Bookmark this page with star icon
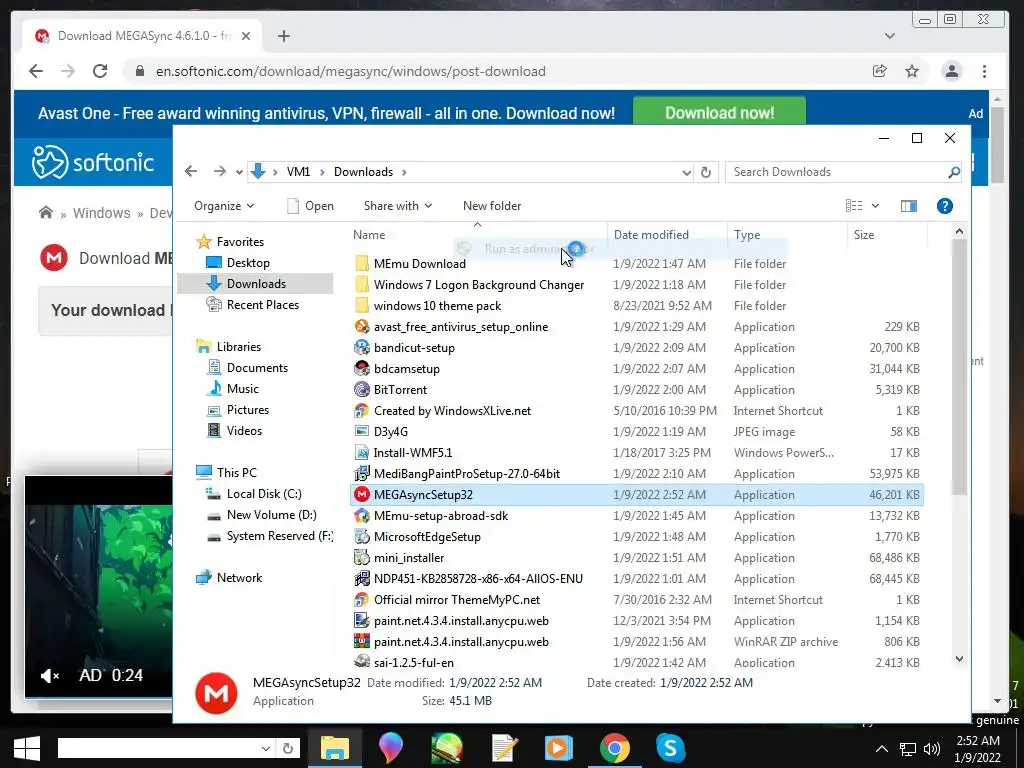 (912, 71)
